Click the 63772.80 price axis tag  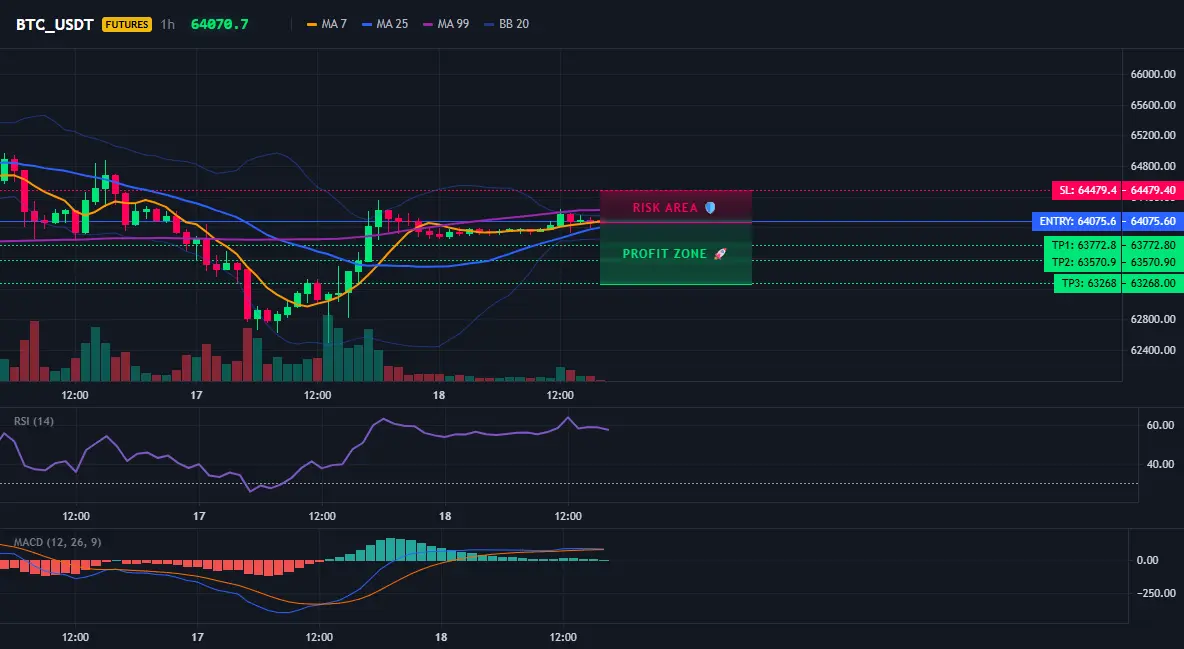point(1153,245)
